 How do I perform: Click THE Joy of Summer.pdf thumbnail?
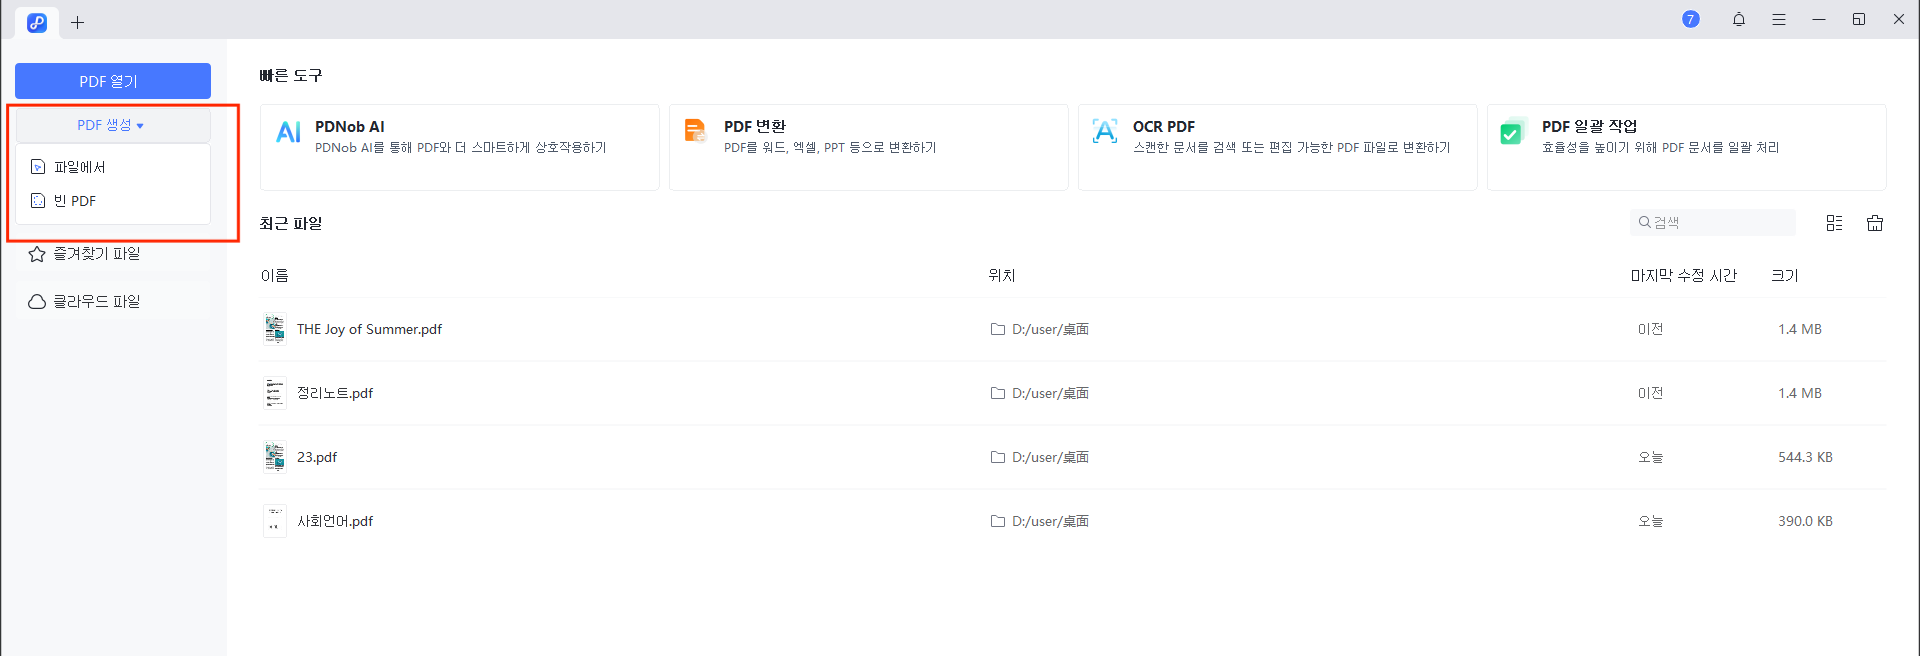(275, 329)
